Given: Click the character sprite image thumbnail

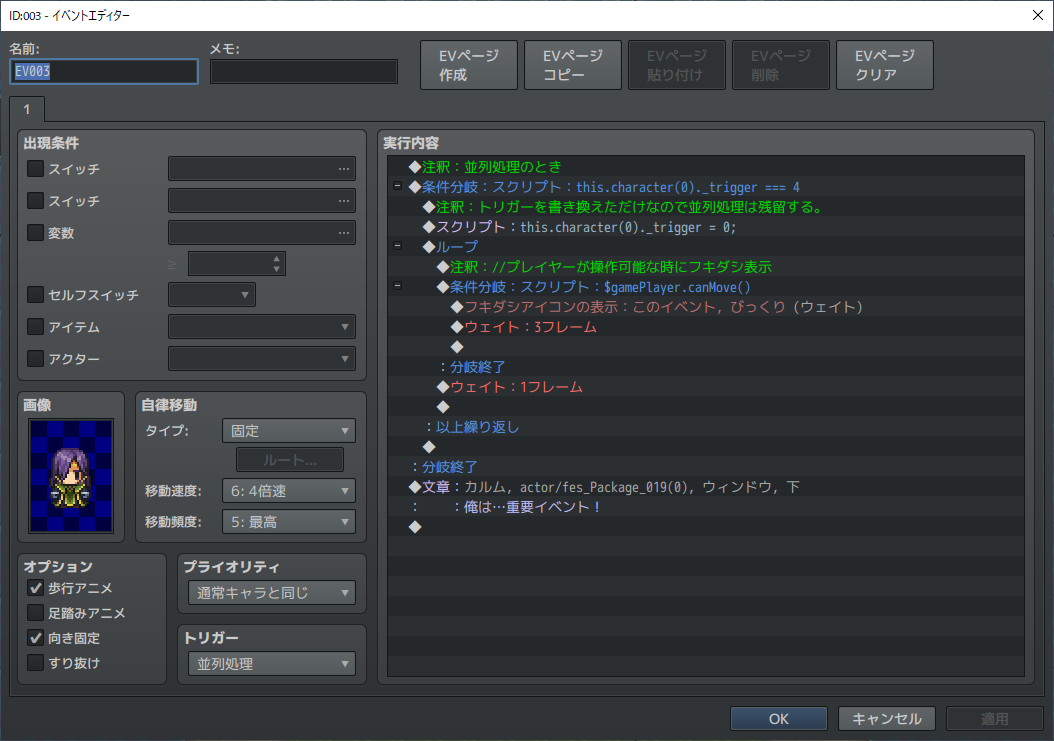Looking at the screenshot, I should [71, 475].
